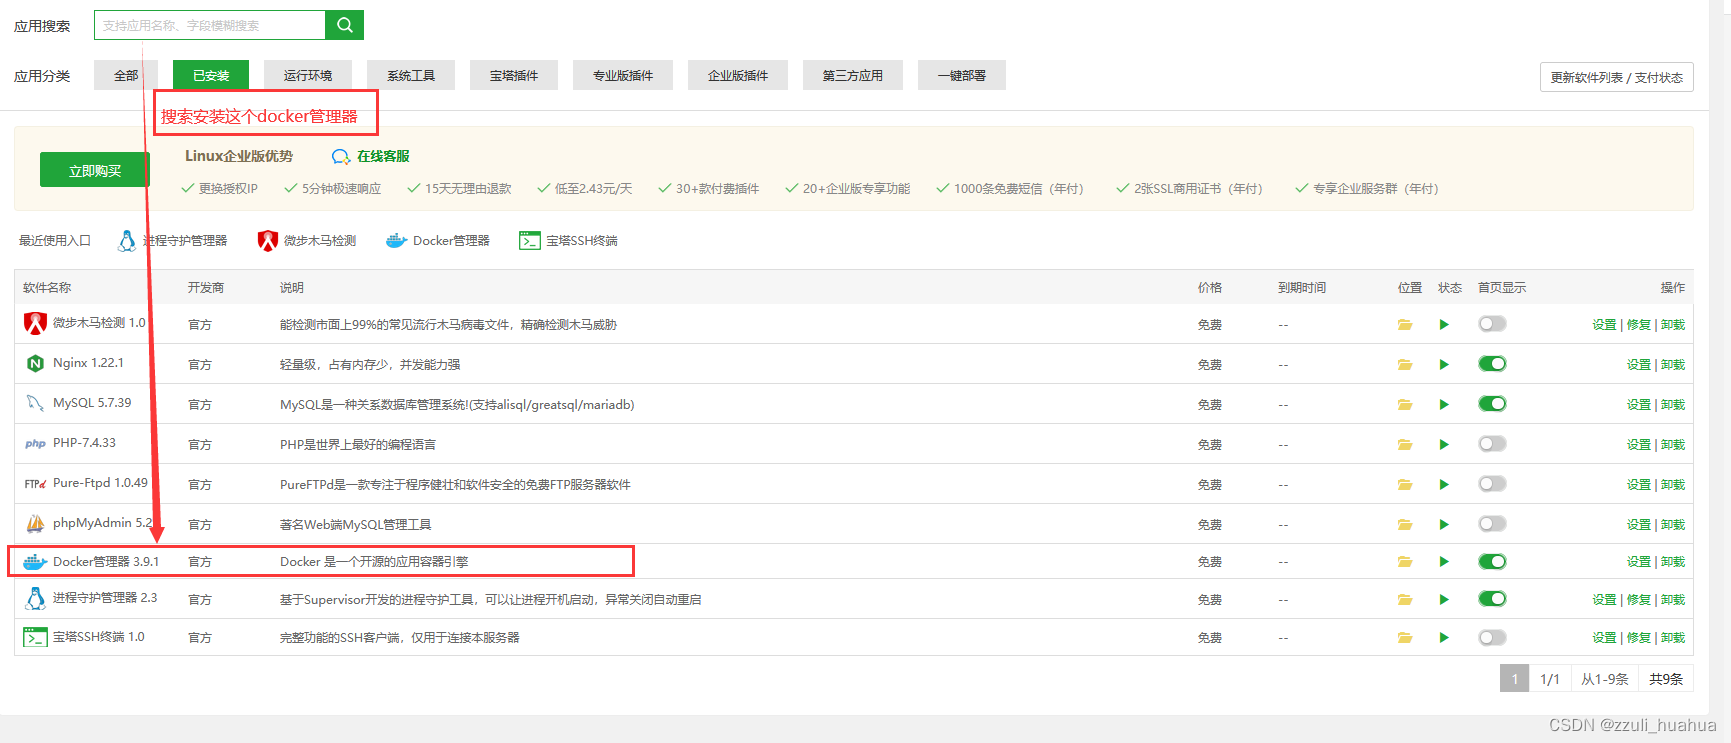The image size is (1731, 743).
Task: Click the status play icon for Pure-Ftpd
Action: pos(1444,484)
